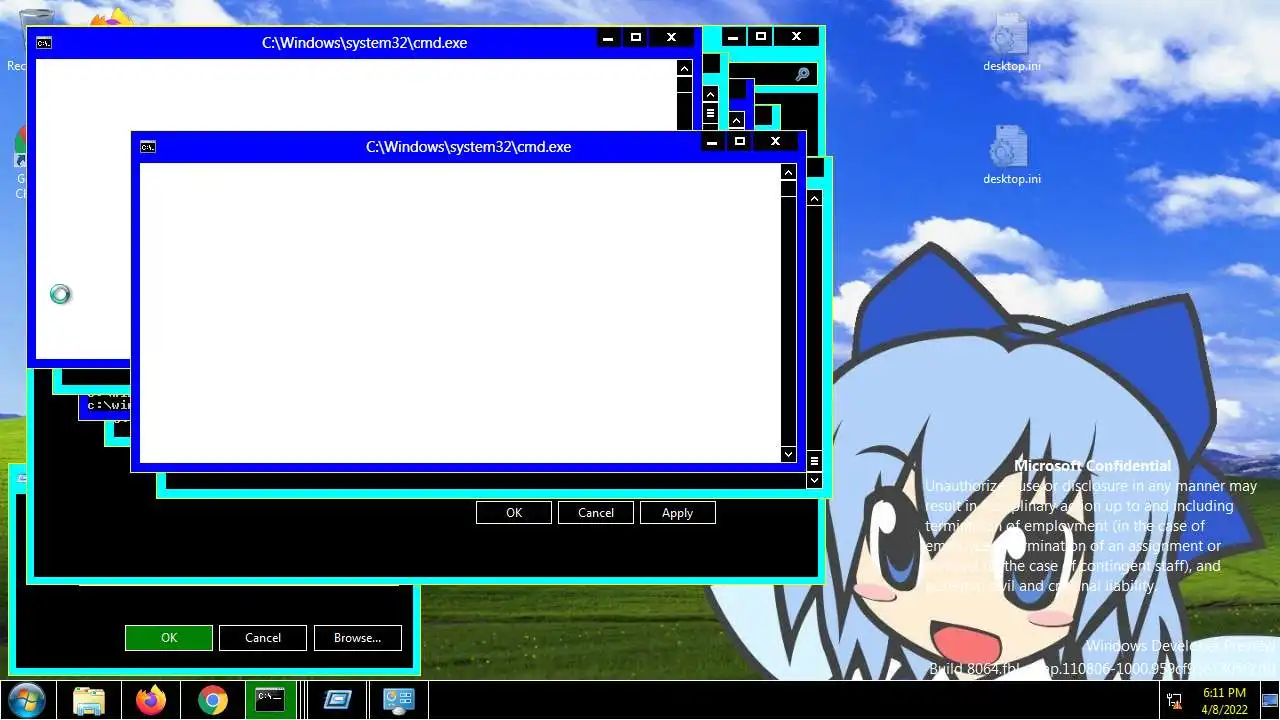Image resolution: width=1280 pixels, height=720 pixels.
Task: Click OK next to Cancel and Apply
Action: [x=514, y=512]
